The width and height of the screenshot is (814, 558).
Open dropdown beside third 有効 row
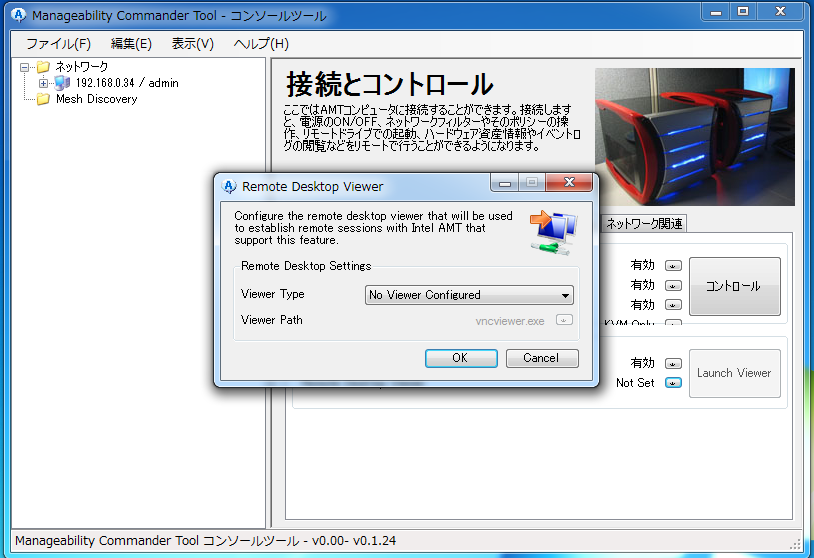[x=673, y=305]
